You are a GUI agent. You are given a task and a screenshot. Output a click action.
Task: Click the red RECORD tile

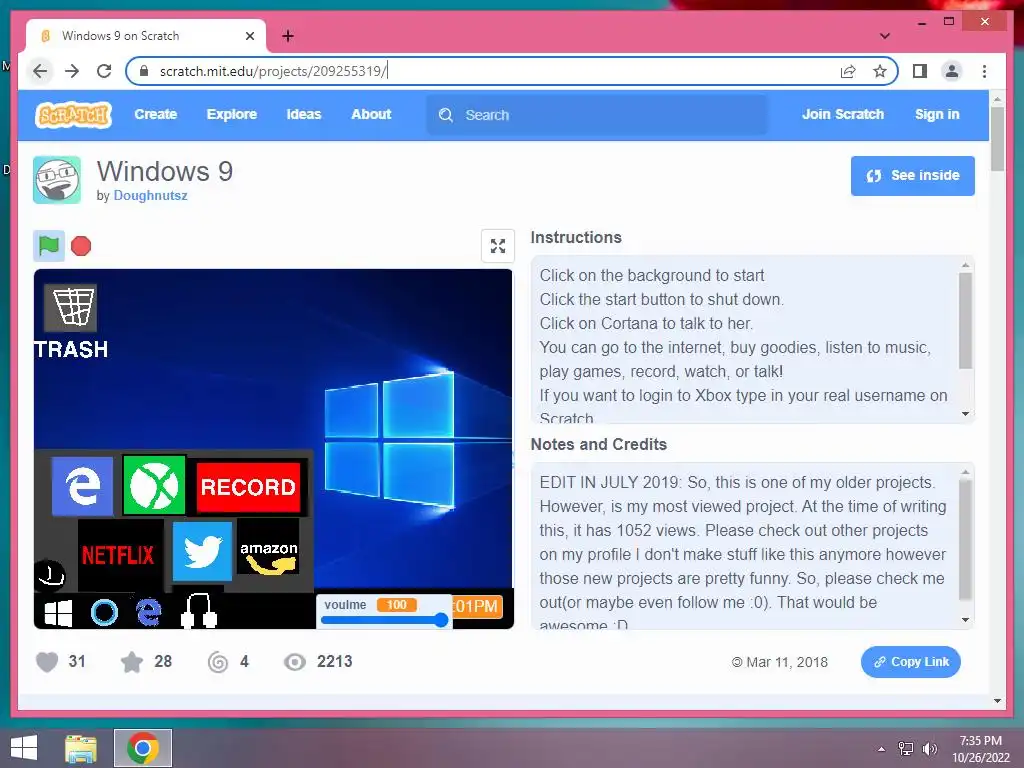[x=248, y=487]
